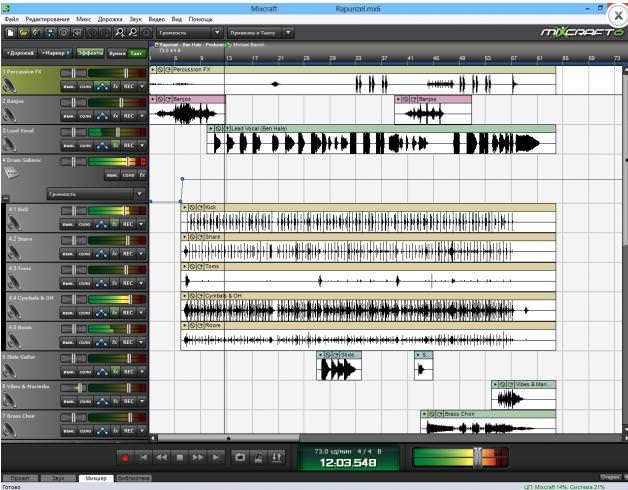Click the punch in/out transport icon
The image size is (628, 490).
tap(276, 457)
